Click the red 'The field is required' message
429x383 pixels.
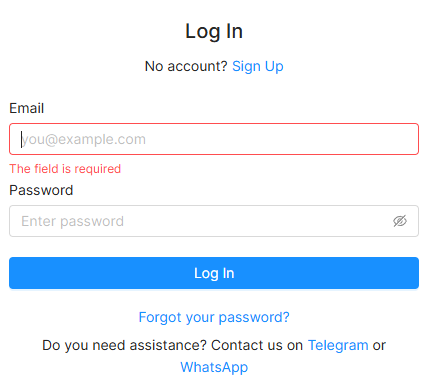[65, 169]
